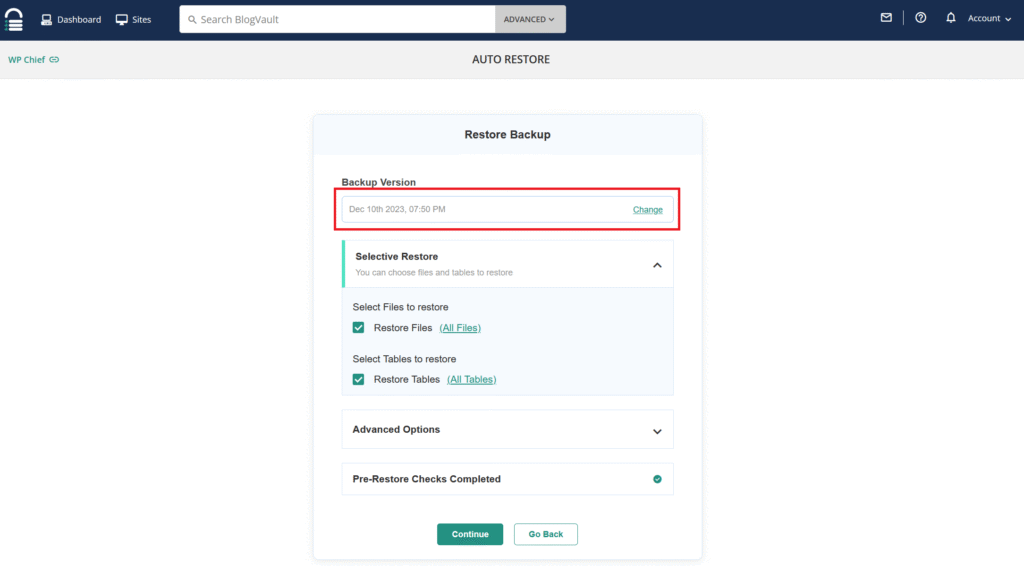The image size is (1024, 566).
Task: Click the AUTO RESTORE page title
Action: pos(511,59)
